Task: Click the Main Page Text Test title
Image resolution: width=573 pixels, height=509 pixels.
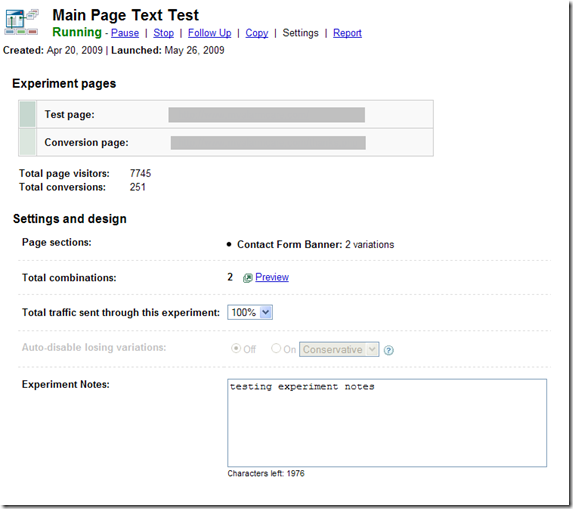Action: 126,15
